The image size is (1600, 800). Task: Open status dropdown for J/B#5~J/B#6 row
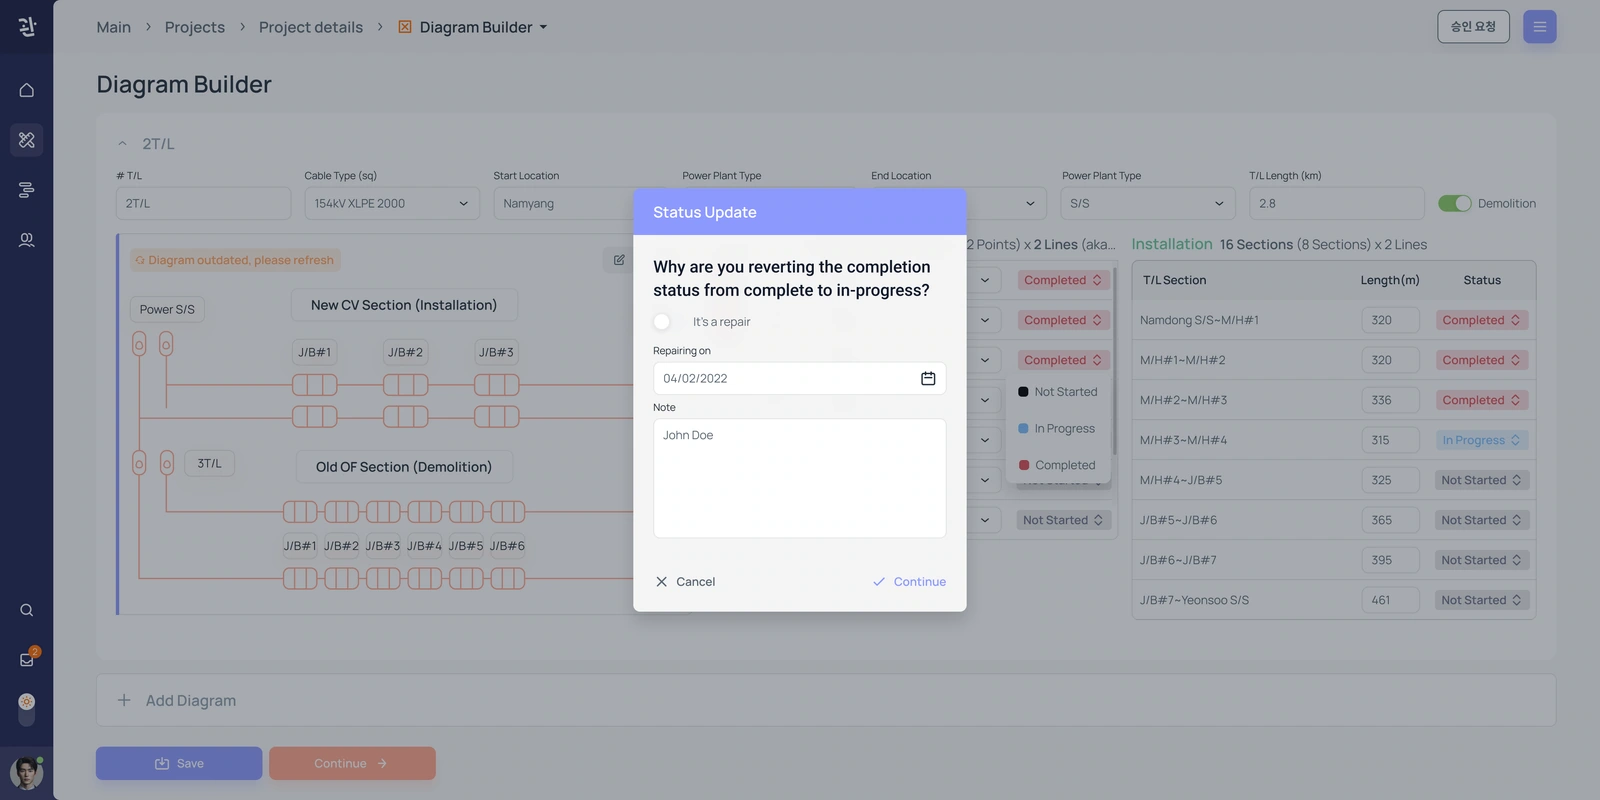pyautogui.click(x=1481, y=520)
